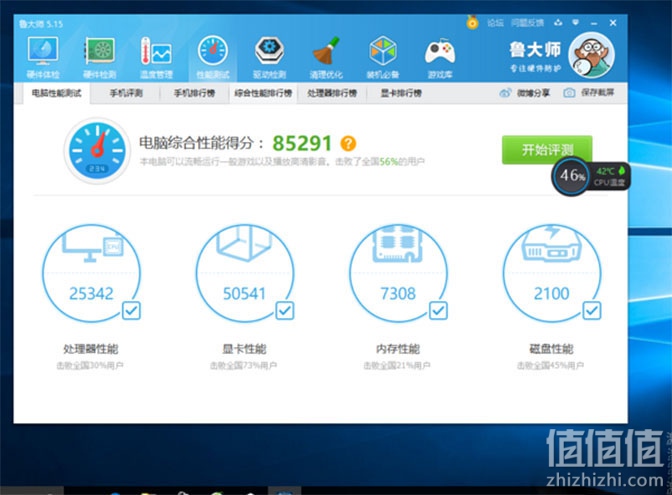Open the title bar dropdown menu icon
Viewport: 672px width, 495px height.
(576, 22)
